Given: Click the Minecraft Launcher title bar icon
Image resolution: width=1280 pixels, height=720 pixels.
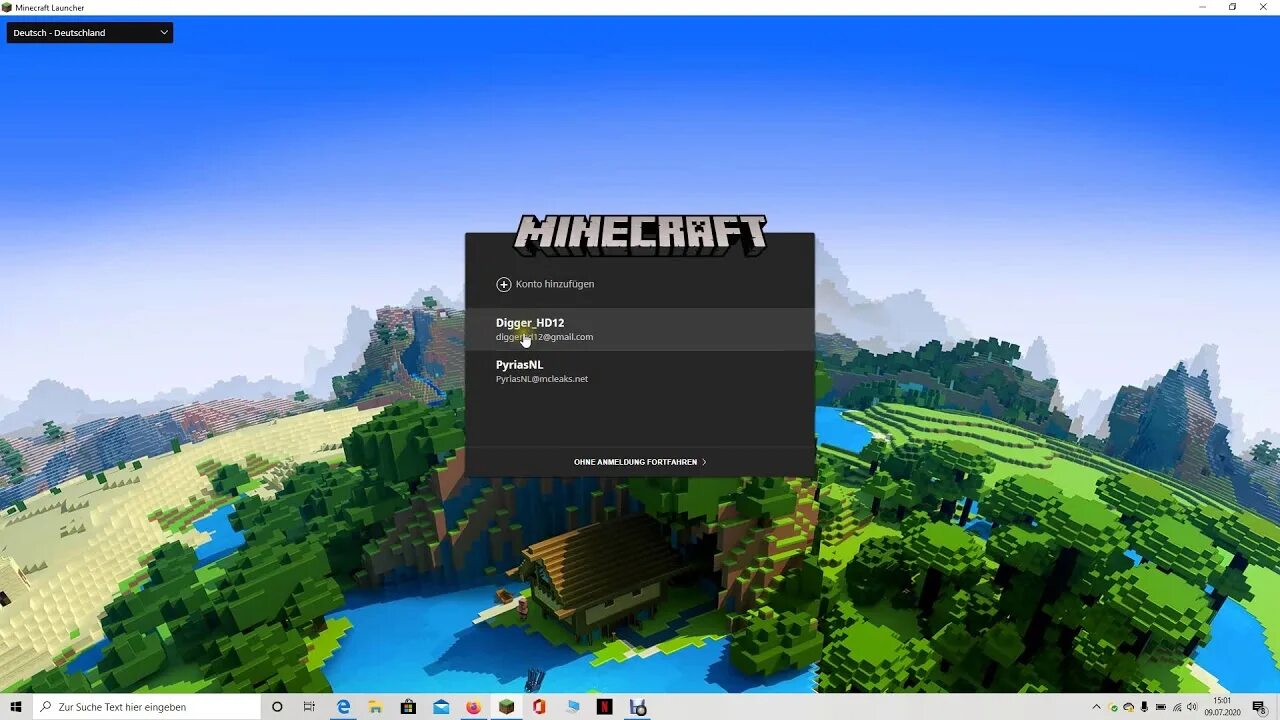Looking at the screenshot, I should coord(7,7).
